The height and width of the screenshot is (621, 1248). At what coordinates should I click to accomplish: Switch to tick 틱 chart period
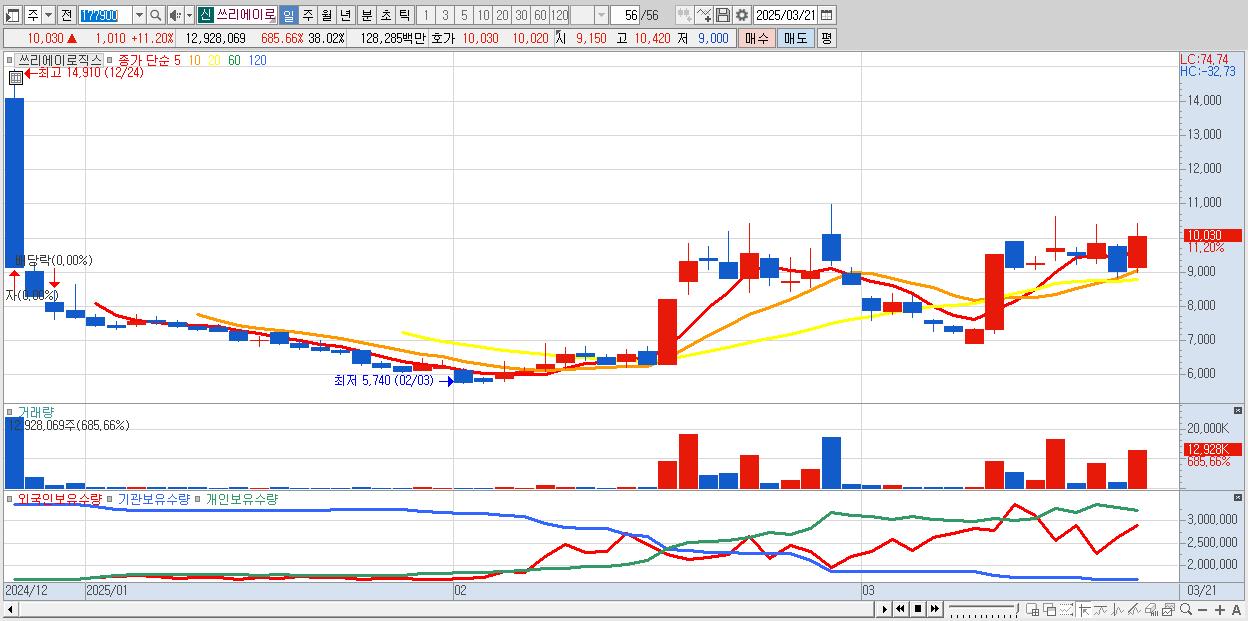(x=404, y=15)
